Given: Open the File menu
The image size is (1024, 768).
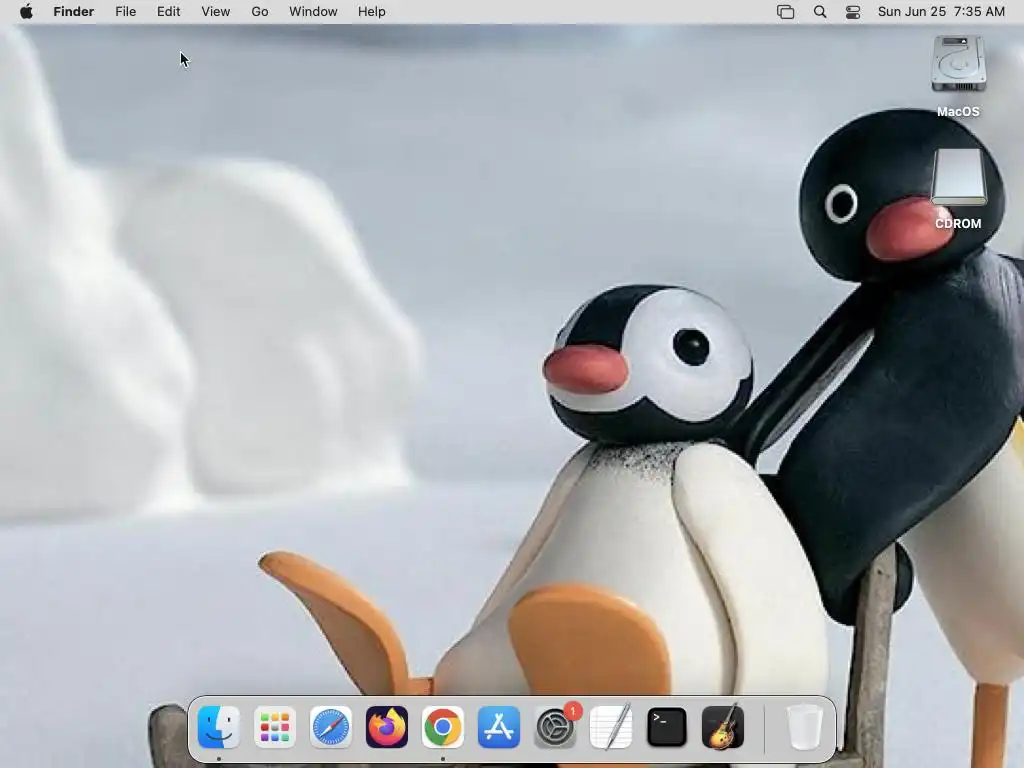Looking at the screenshot, I should click(125, 12).
